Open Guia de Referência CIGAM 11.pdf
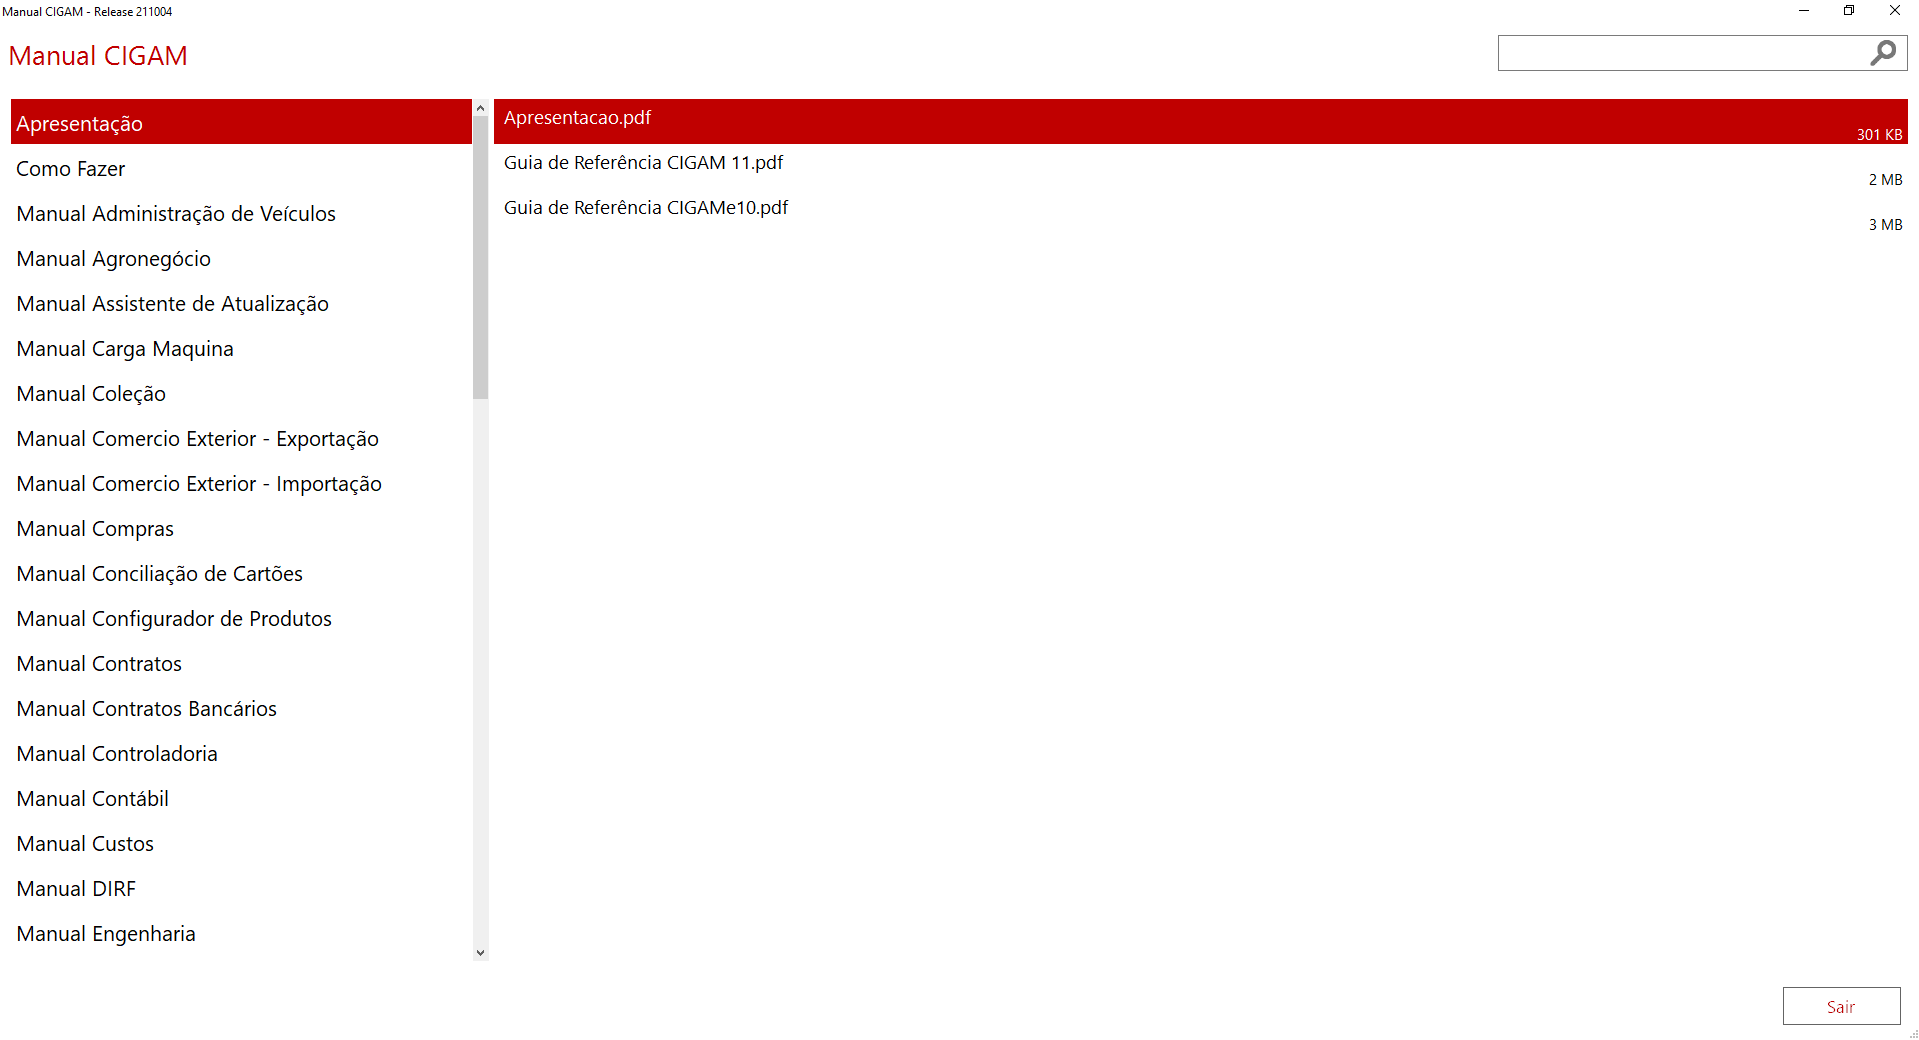The height and width of the screenshot is (1040, 1919). [1200, 167]
